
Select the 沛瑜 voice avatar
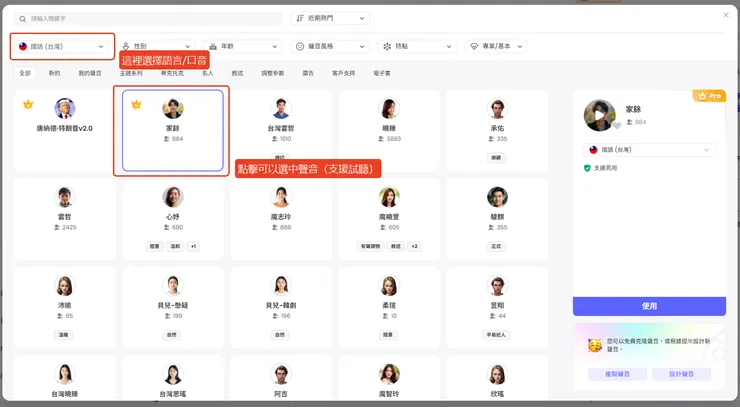tap(65, 286)
